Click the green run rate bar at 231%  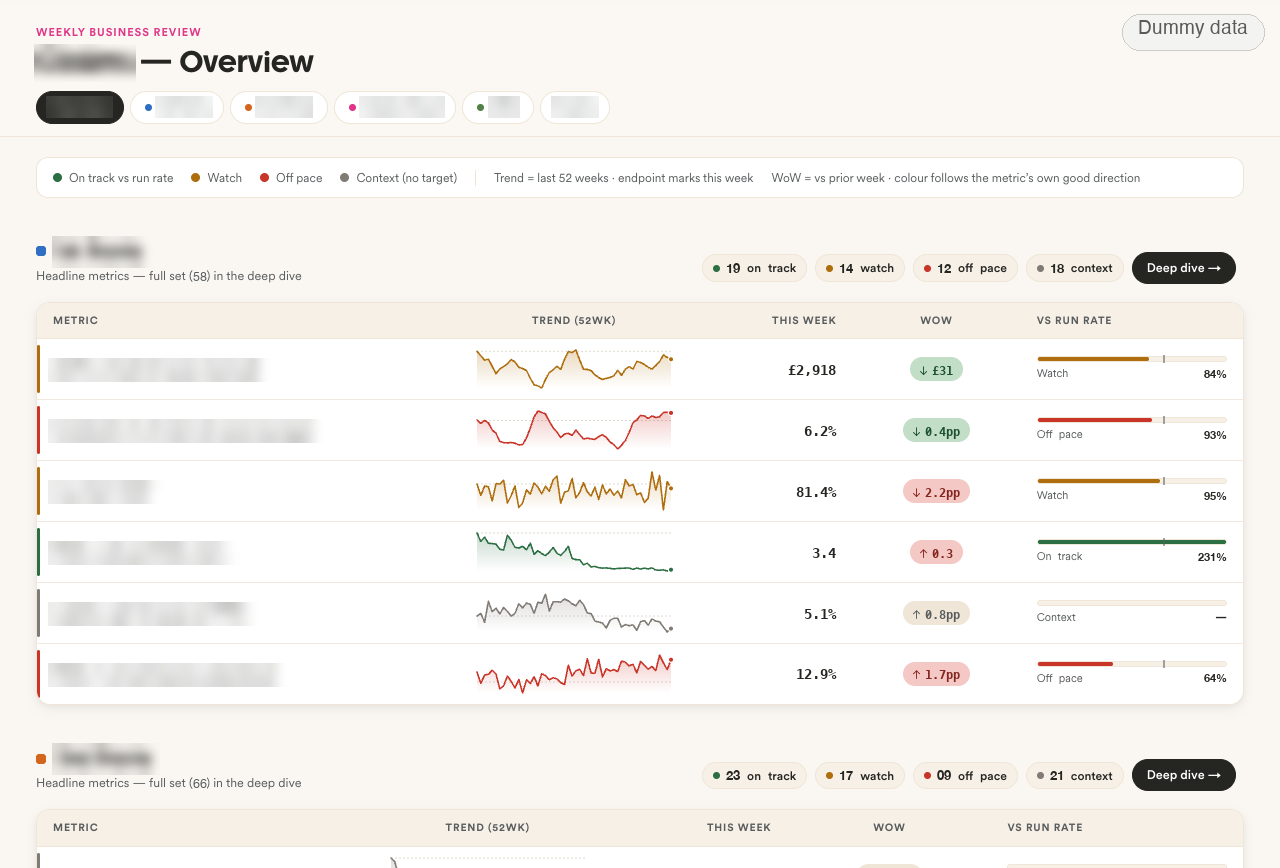(x=1132, y=541)
